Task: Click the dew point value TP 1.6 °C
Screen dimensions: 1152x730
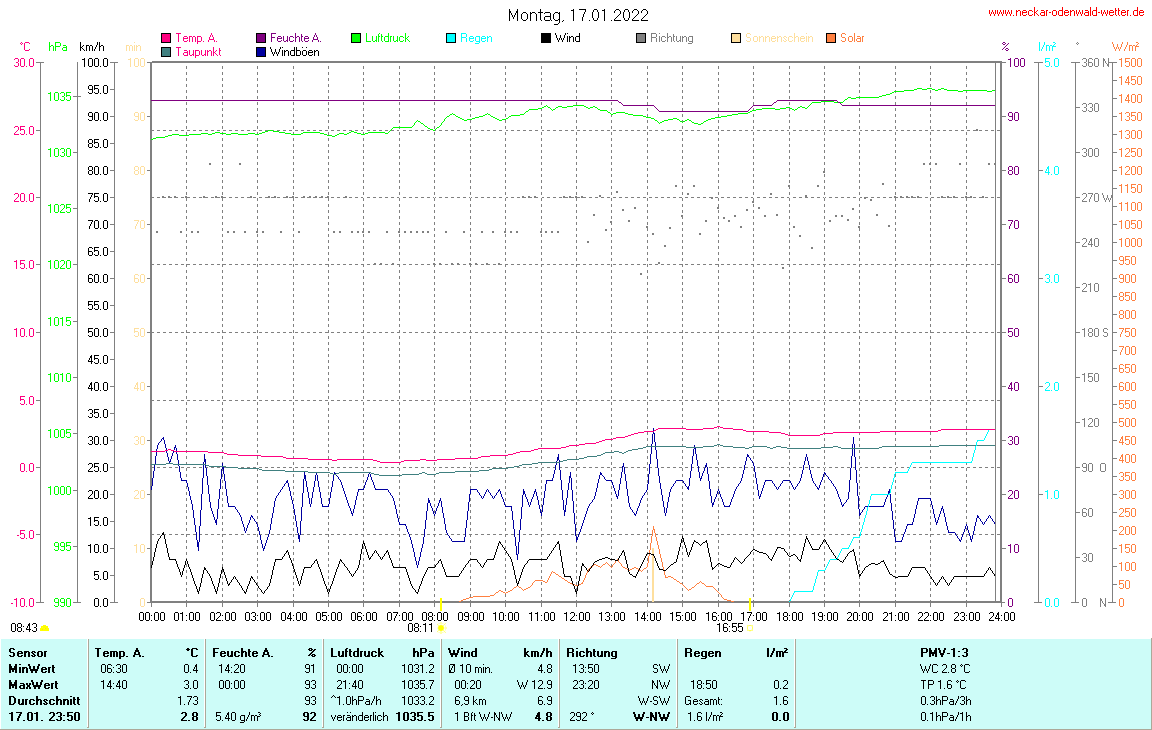Action: click(943, 685)
